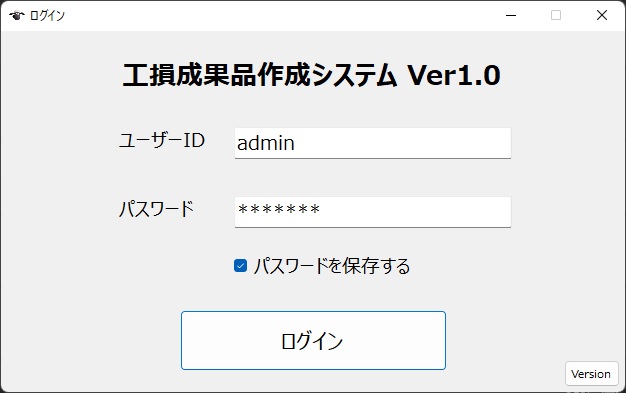Focus the パスワード input field
This screenshot has height=396, width=626.
[x=372, y=212]
